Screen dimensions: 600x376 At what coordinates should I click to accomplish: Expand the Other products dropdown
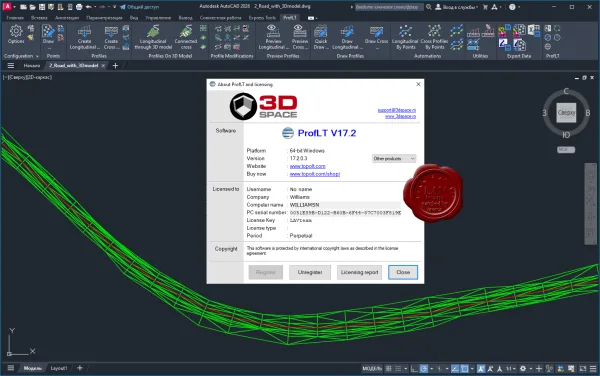(394, 158)
